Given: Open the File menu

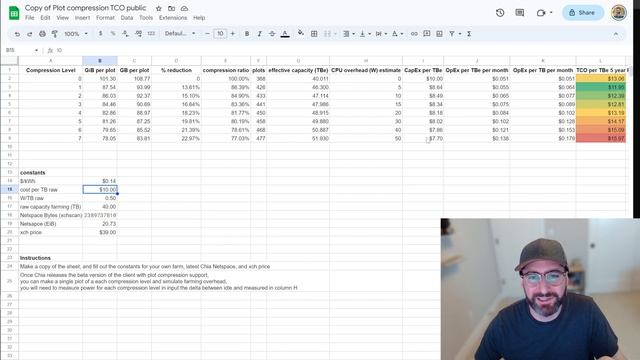Looking at the screenshot, I should pos(30,18).
